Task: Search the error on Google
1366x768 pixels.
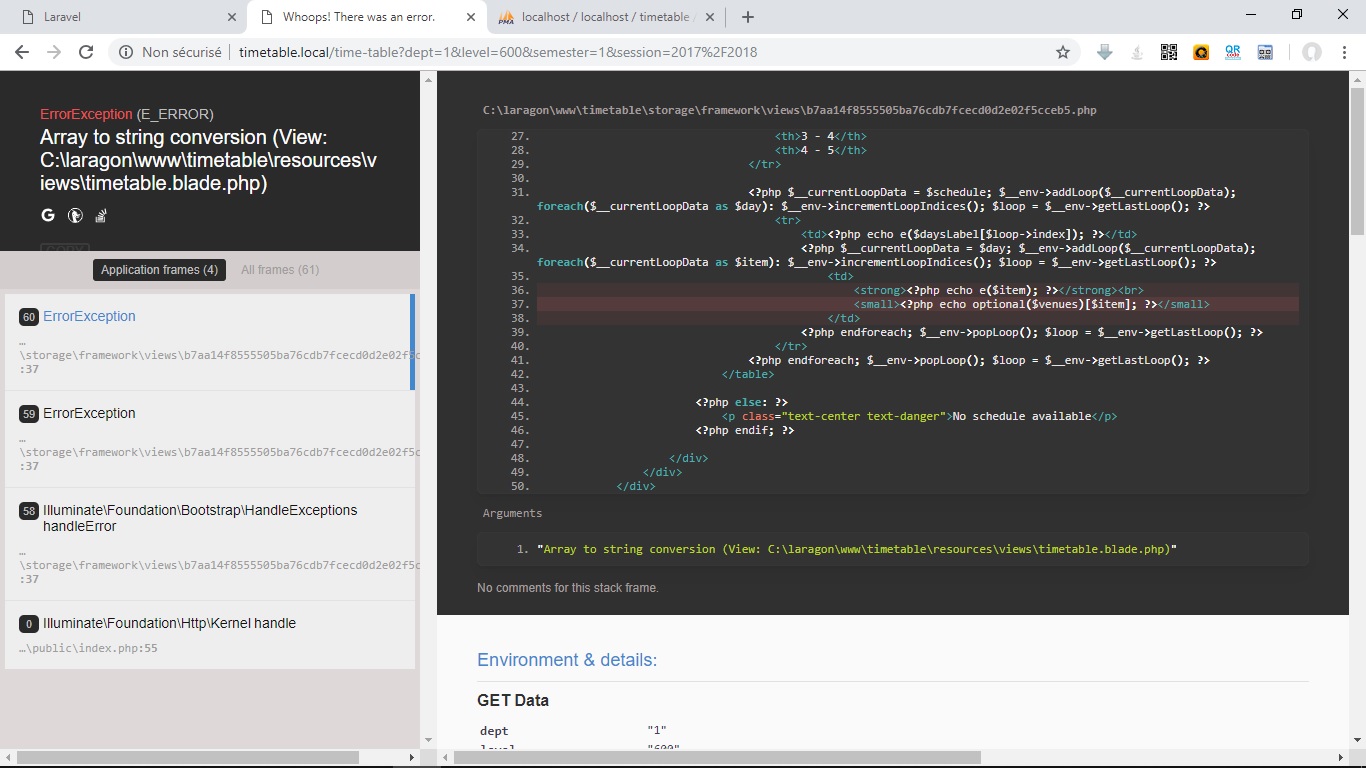Action: pyautogui.click(x=47, y=215)
